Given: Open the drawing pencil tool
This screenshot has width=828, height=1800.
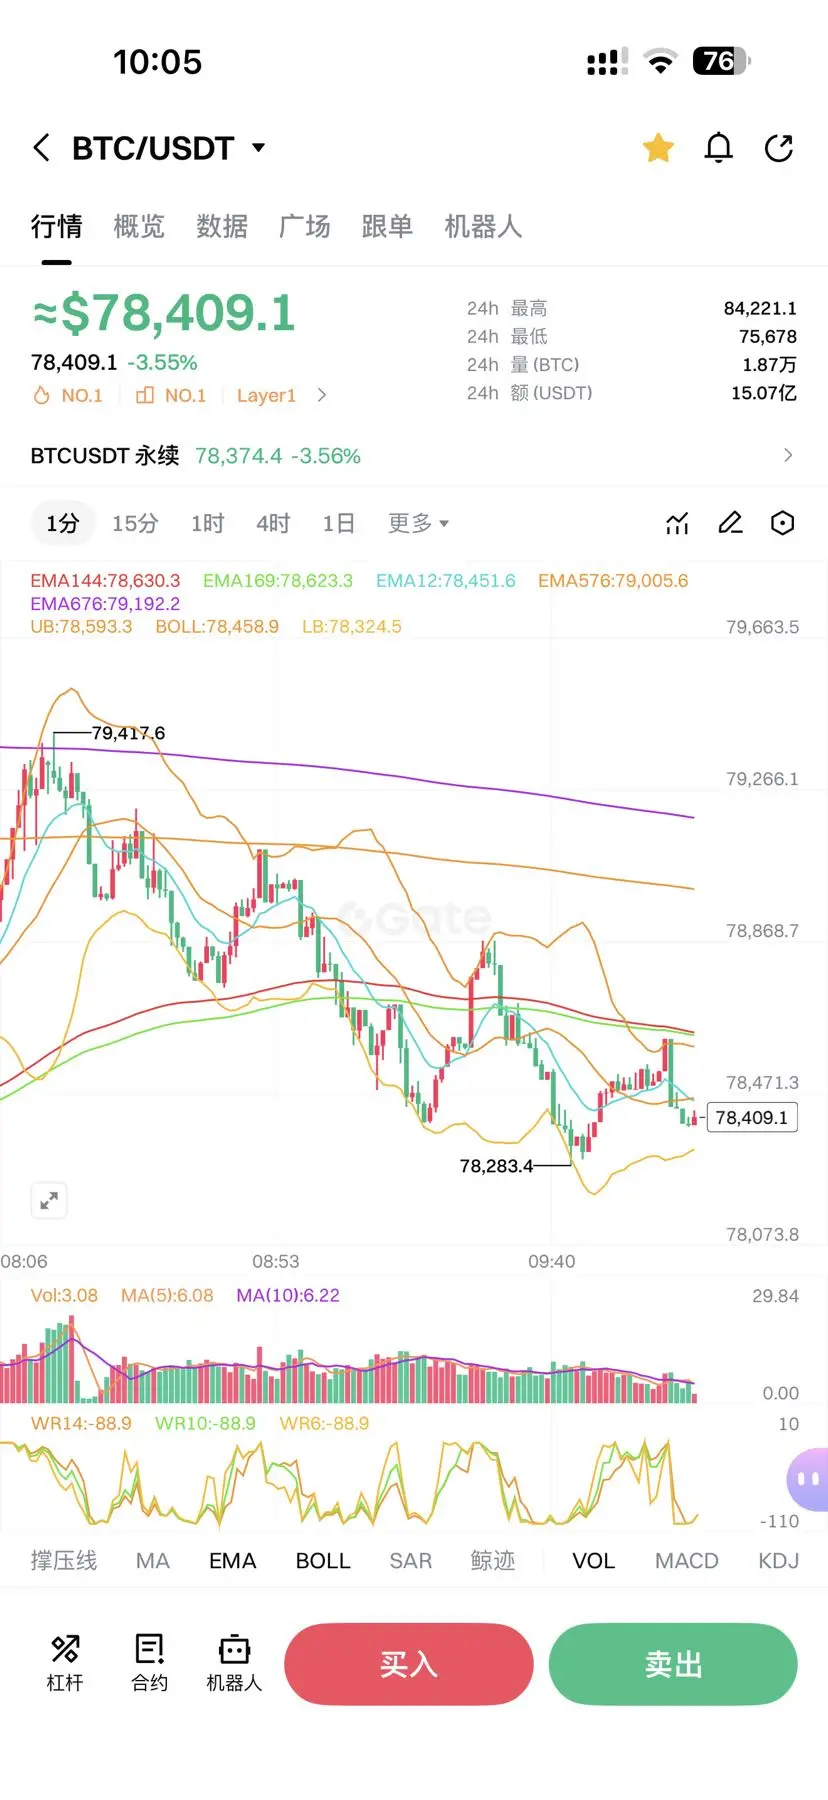Looking at the screenshot, I should click(x=731, y=523).
